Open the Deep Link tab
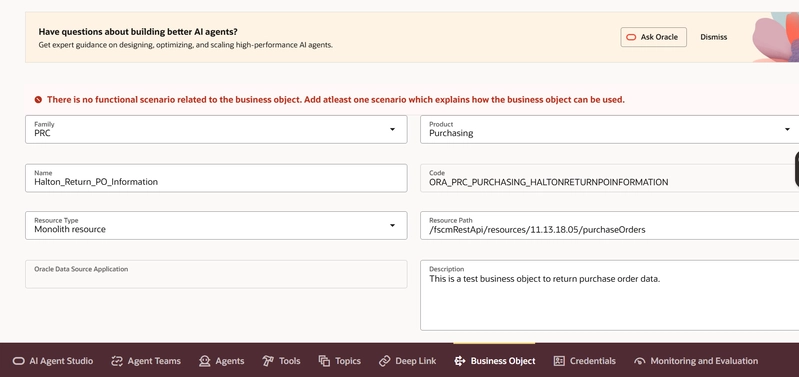This screenshot has width=799, height=377. (408, 361)
